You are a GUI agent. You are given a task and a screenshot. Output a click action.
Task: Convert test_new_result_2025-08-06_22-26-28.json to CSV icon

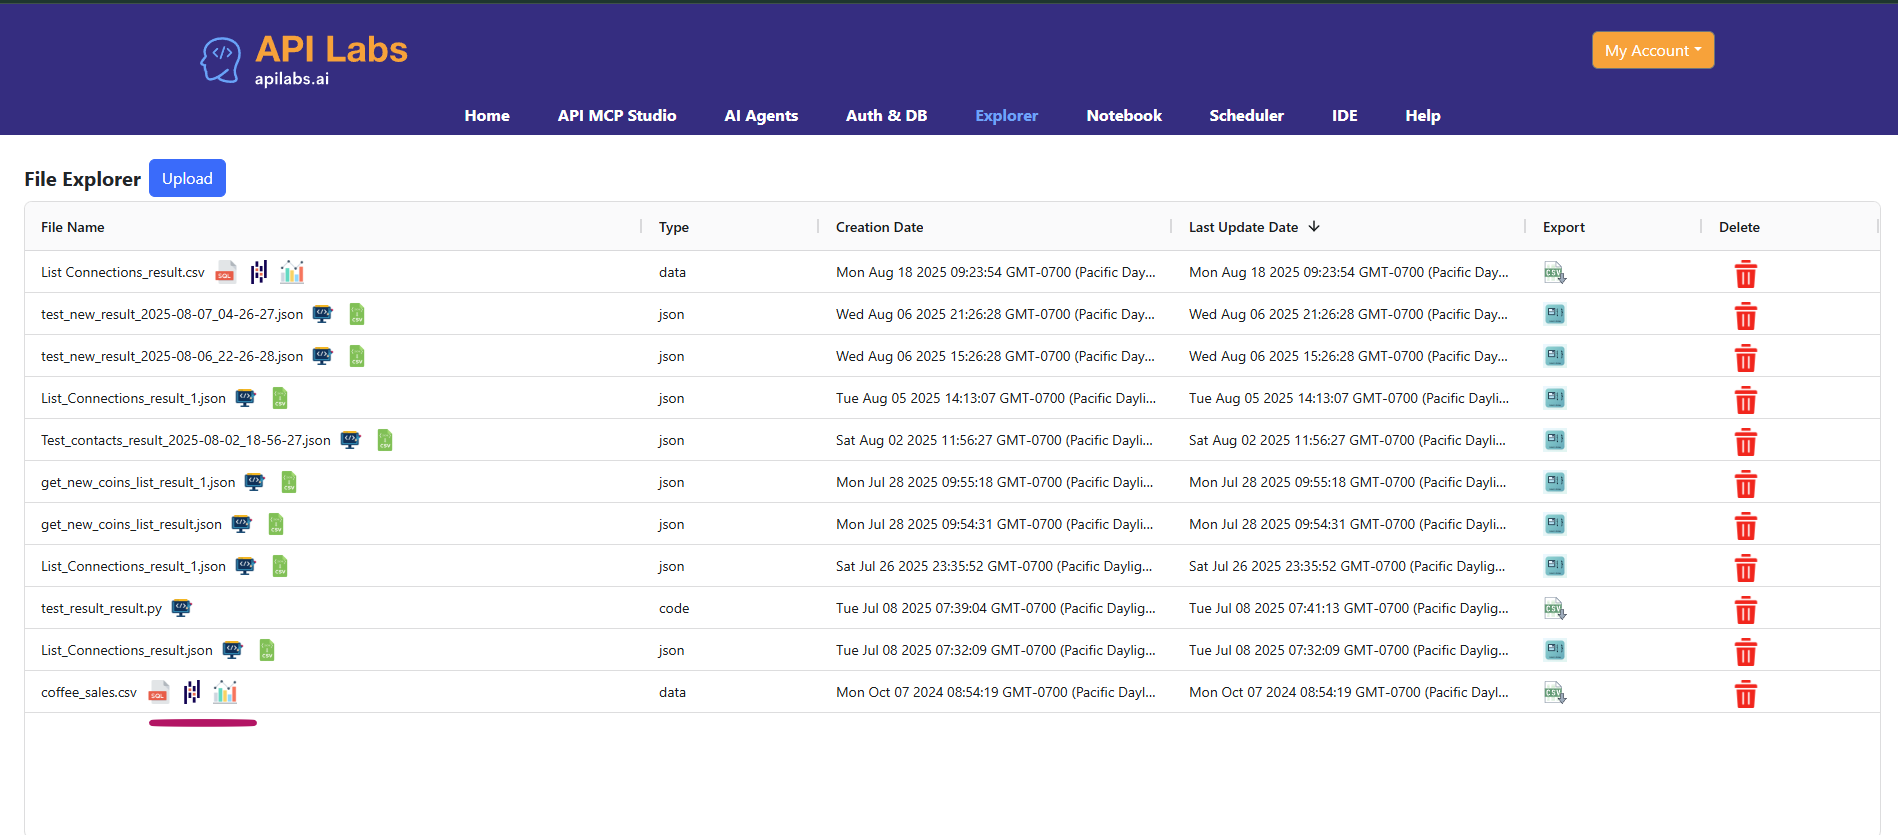pyautogui.click(x=357, y=356)
